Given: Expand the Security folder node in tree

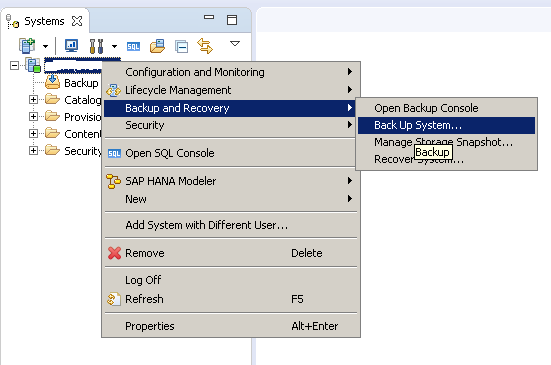Looking at the screenshot, I should coord(33,150).
